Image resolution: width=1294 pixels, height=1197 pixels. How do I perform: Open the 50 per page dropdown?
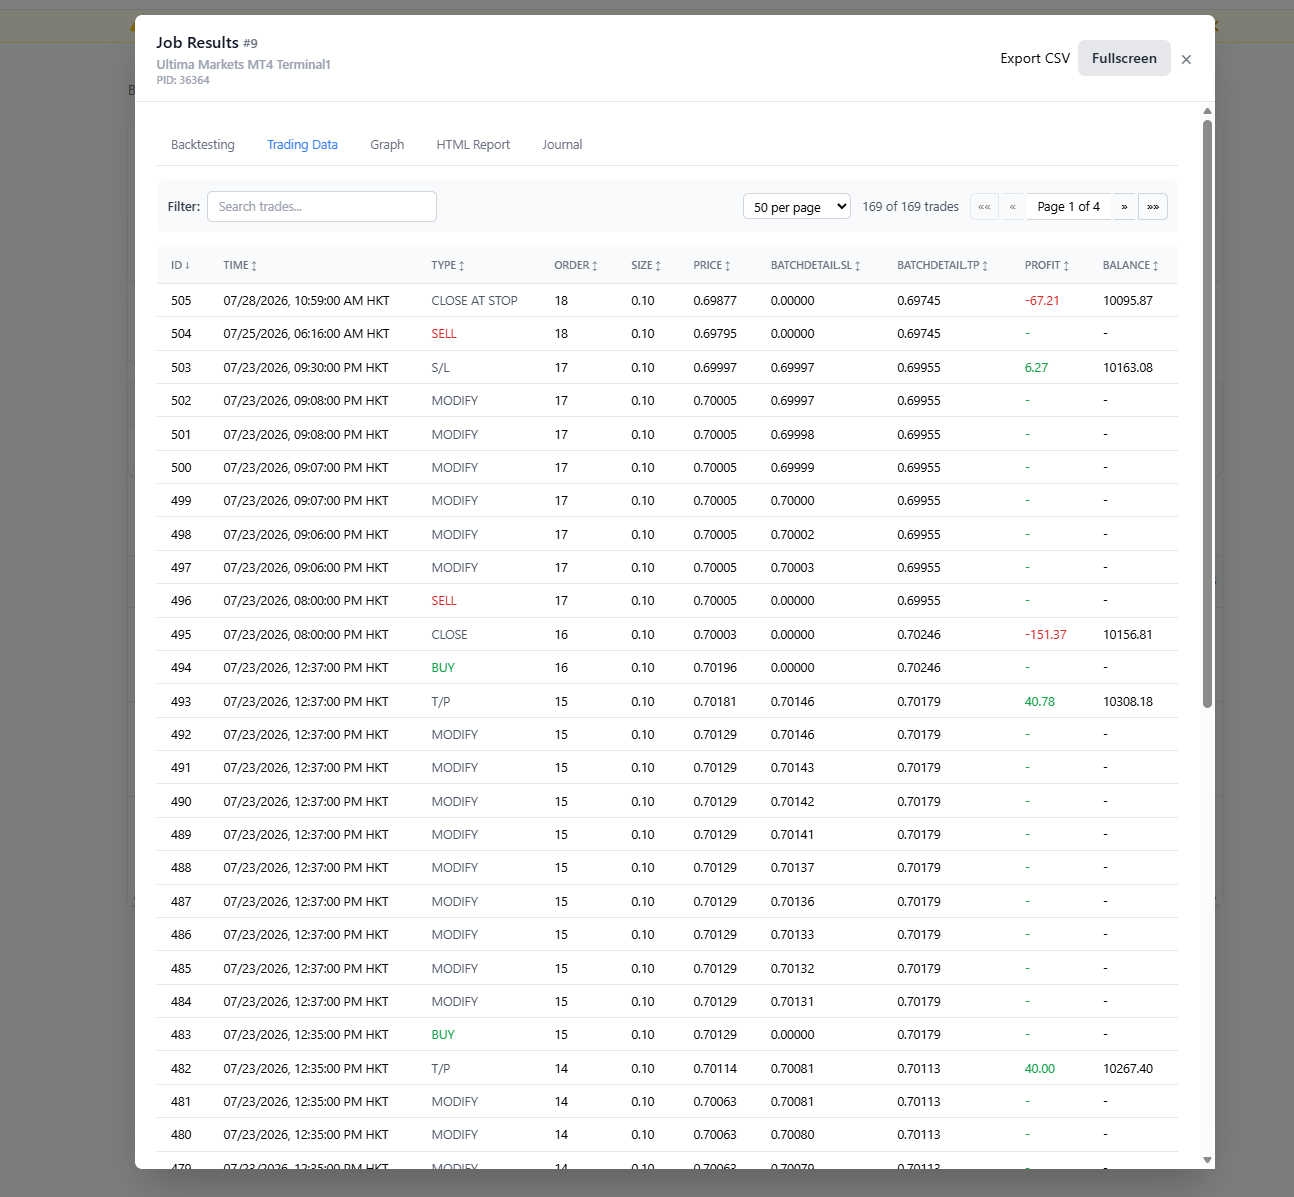[x=797, y=207]
